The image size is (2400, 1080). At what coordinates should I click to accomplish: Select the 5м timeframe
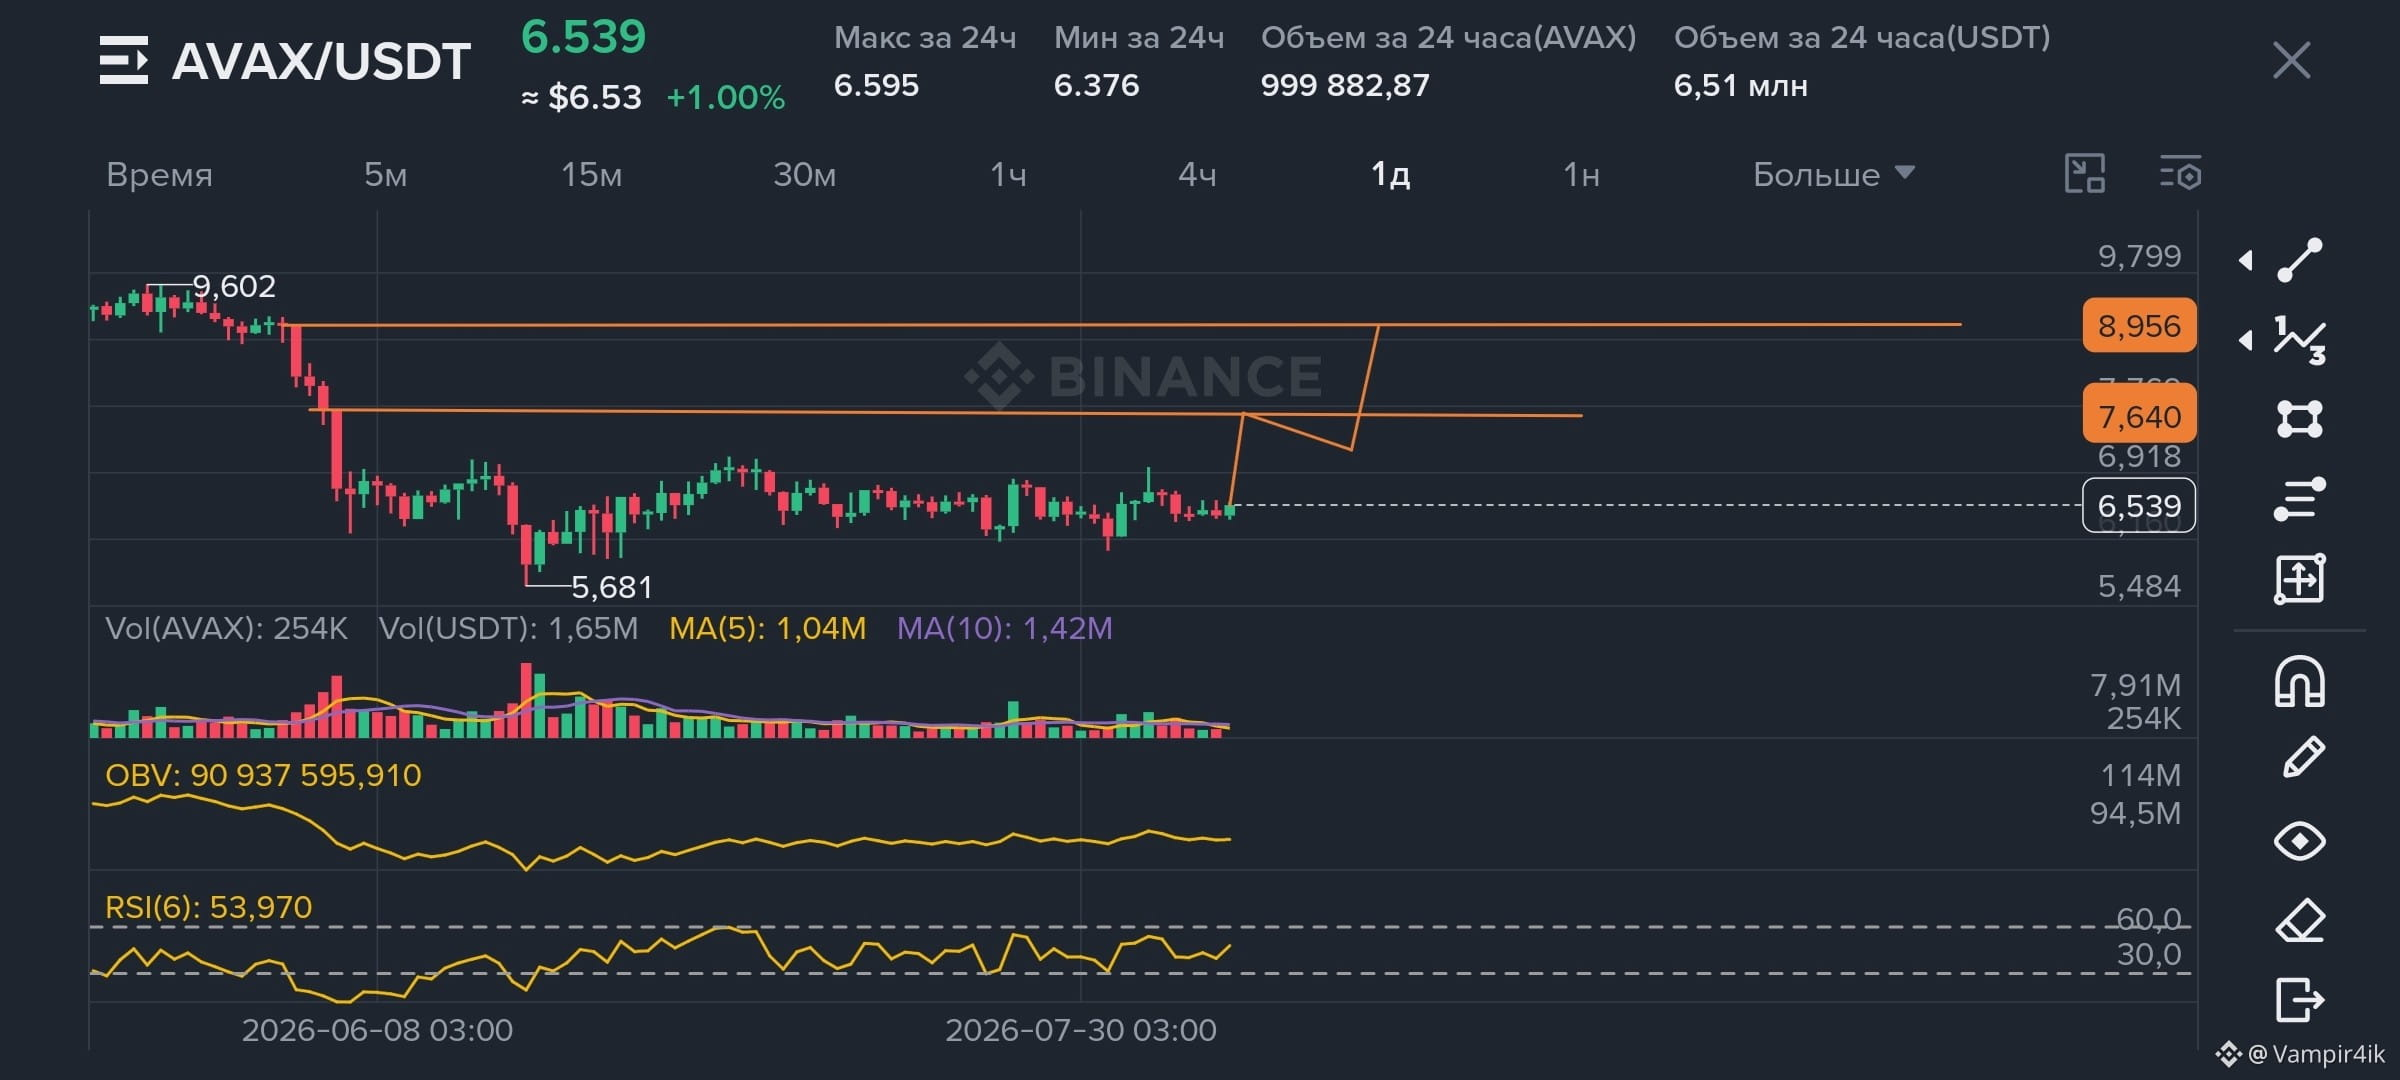(x=385, y=174)
